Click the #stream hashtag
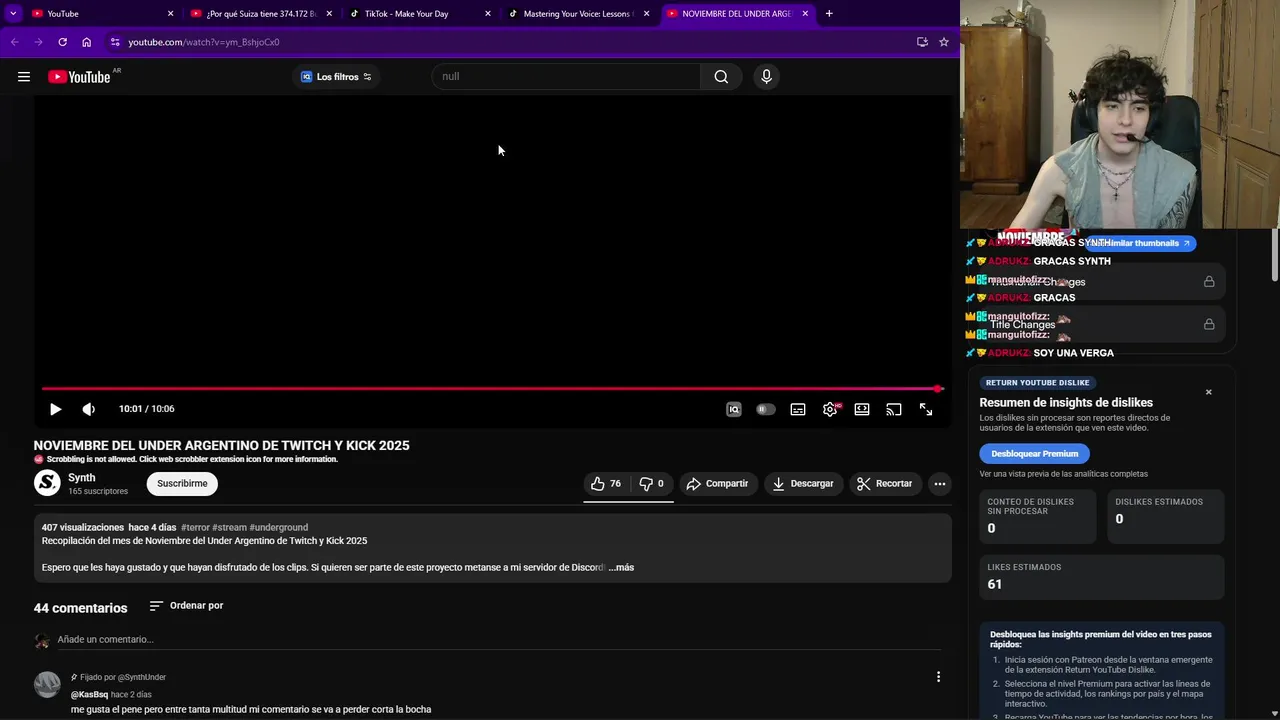The width and height of the screenshot is (1280, 720). 229,528
